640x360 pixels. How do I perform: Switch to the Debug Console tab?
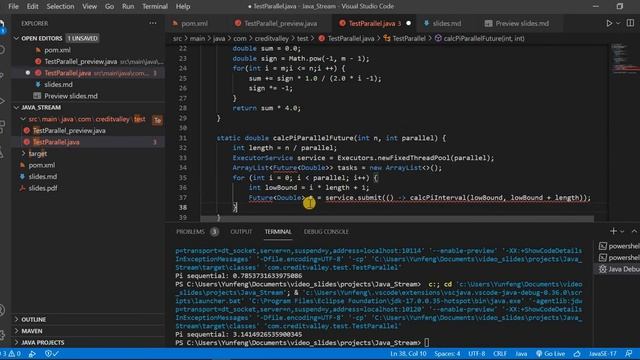[326, 231]
